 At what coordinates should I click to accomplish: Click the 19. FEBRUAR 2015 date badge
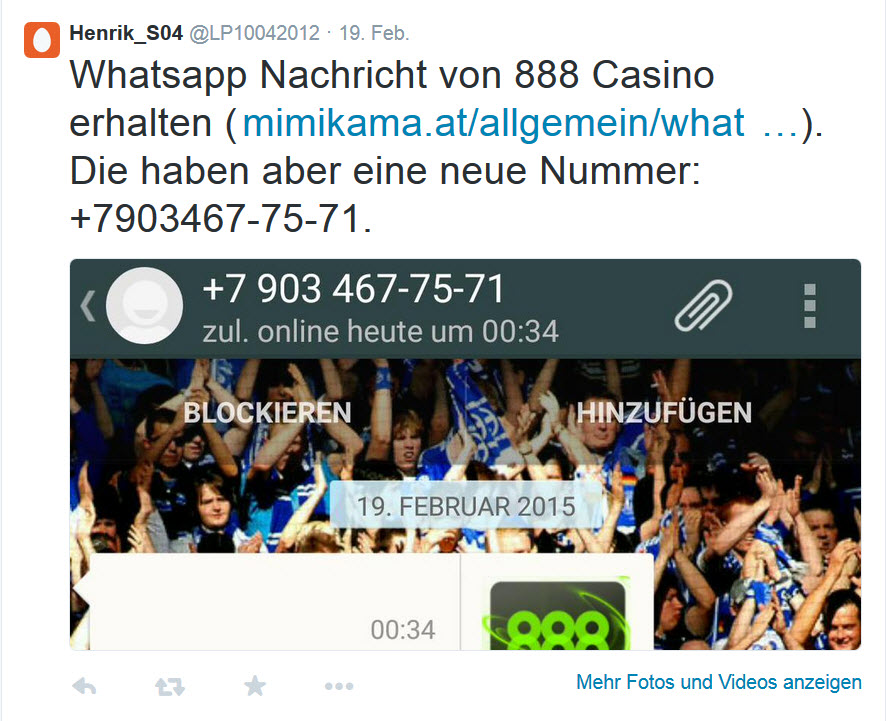(466, 506)
